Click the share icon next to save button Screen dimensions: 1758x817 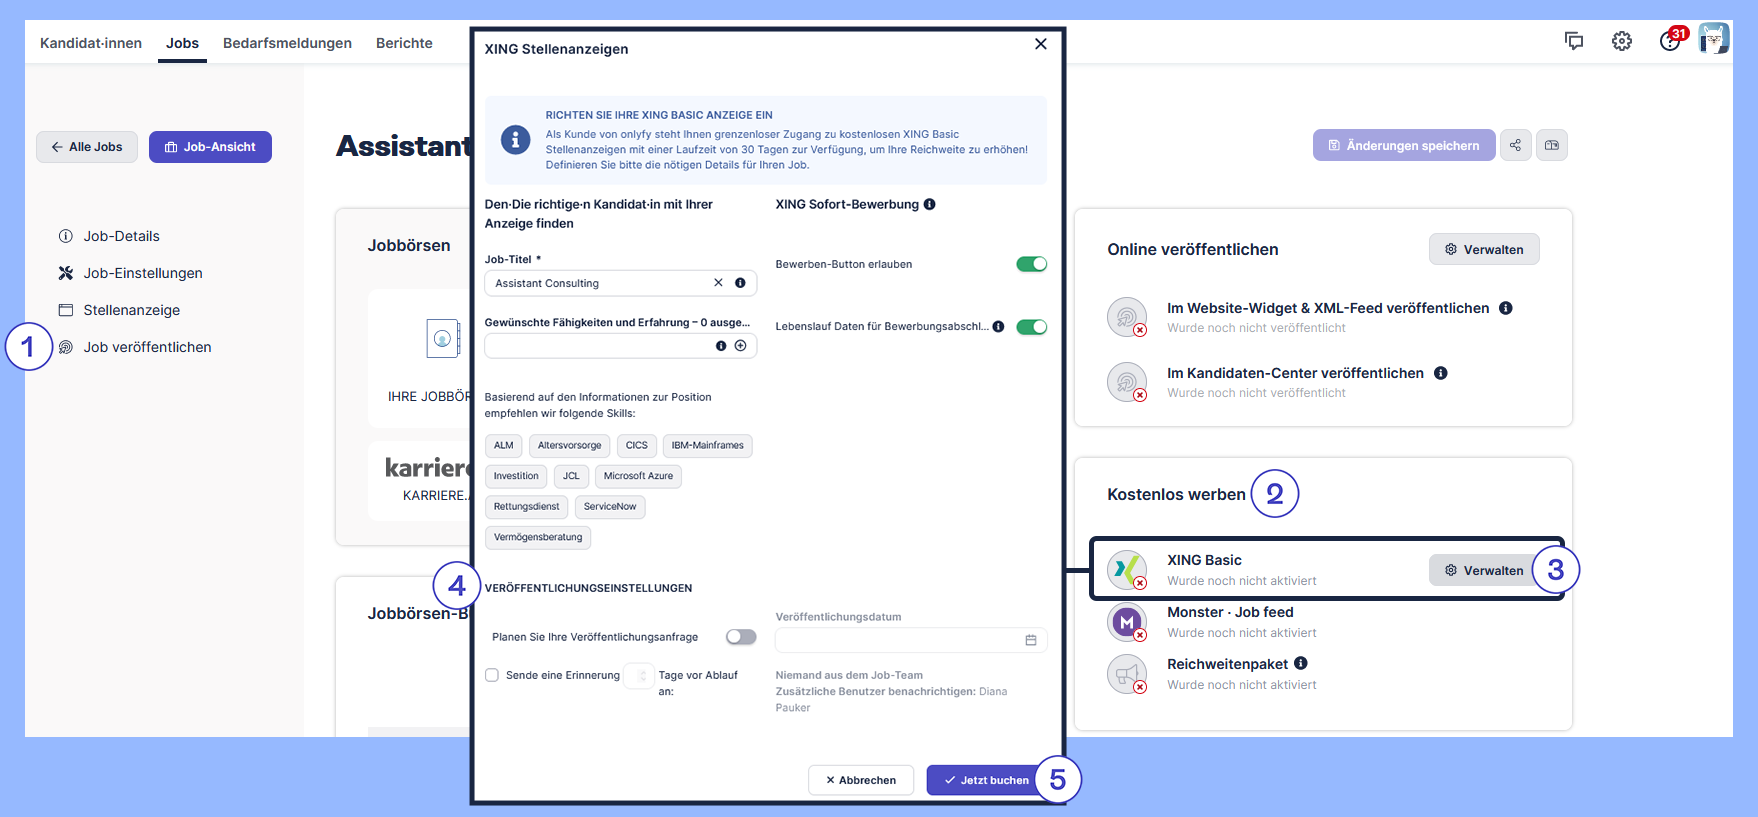click(1515, 146)
